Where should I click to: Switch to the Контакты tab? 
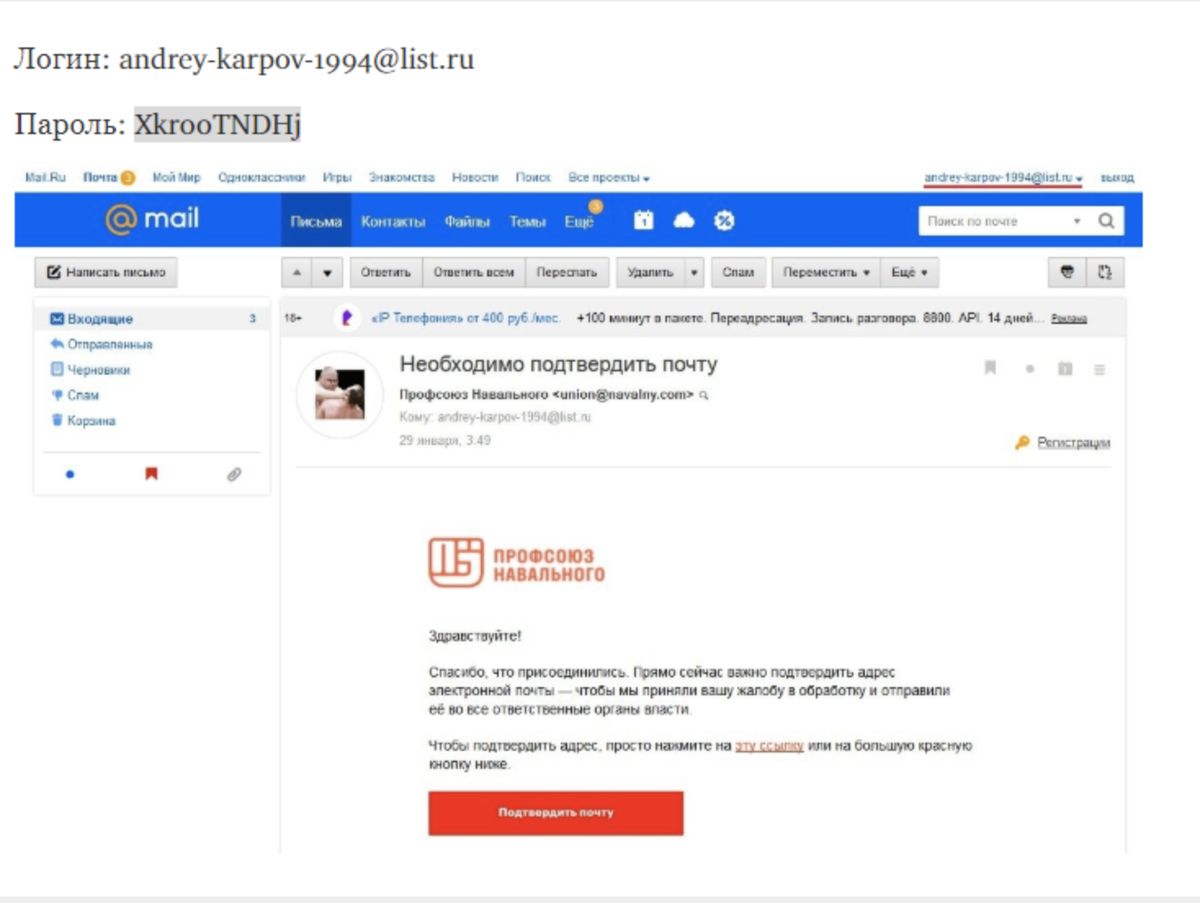(395, 221)
